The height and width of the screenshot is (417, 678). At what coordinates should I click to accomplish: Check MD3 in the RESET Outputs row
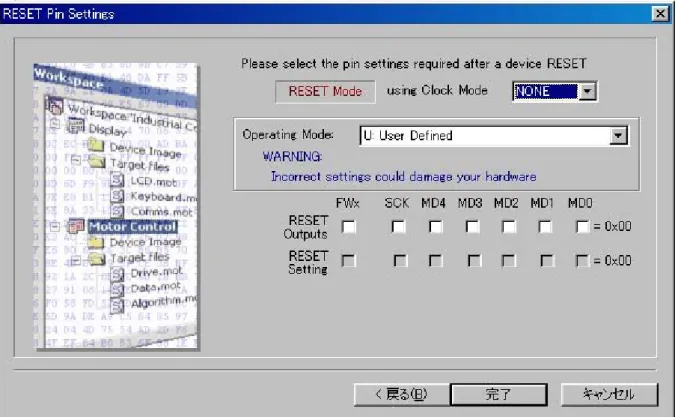[472, 227]
